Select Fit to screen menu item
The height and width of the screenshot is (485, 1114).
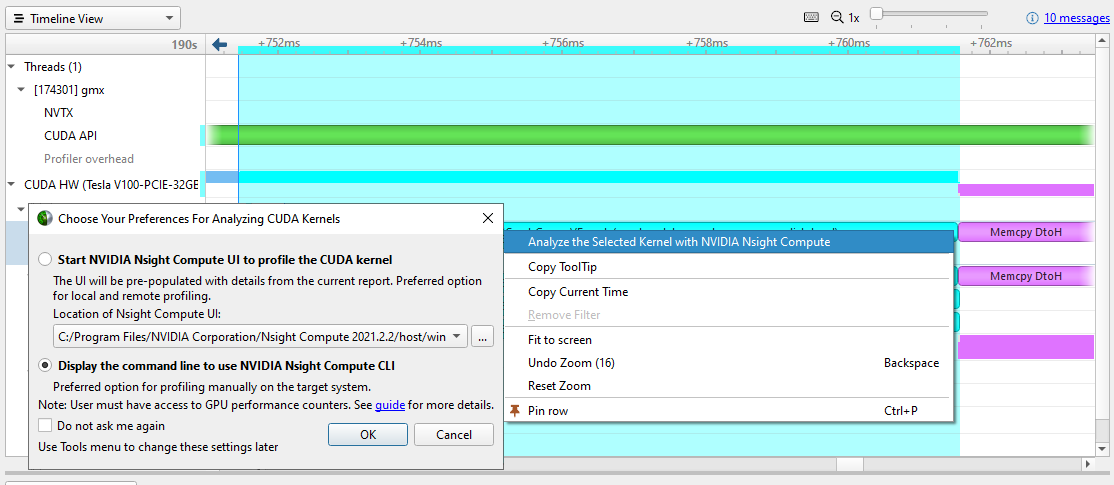pos(728,340)
